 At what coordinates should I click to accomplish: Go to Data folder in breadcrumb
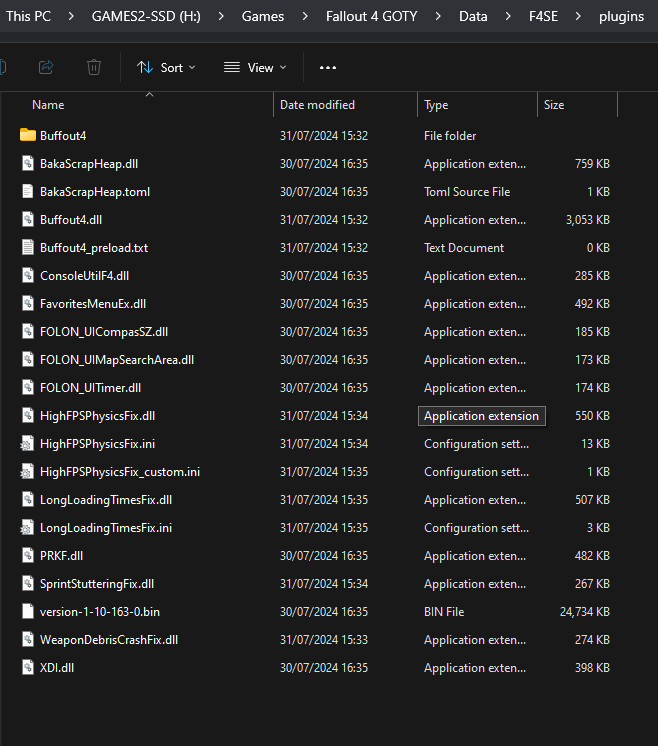click(x=473, y=16)
